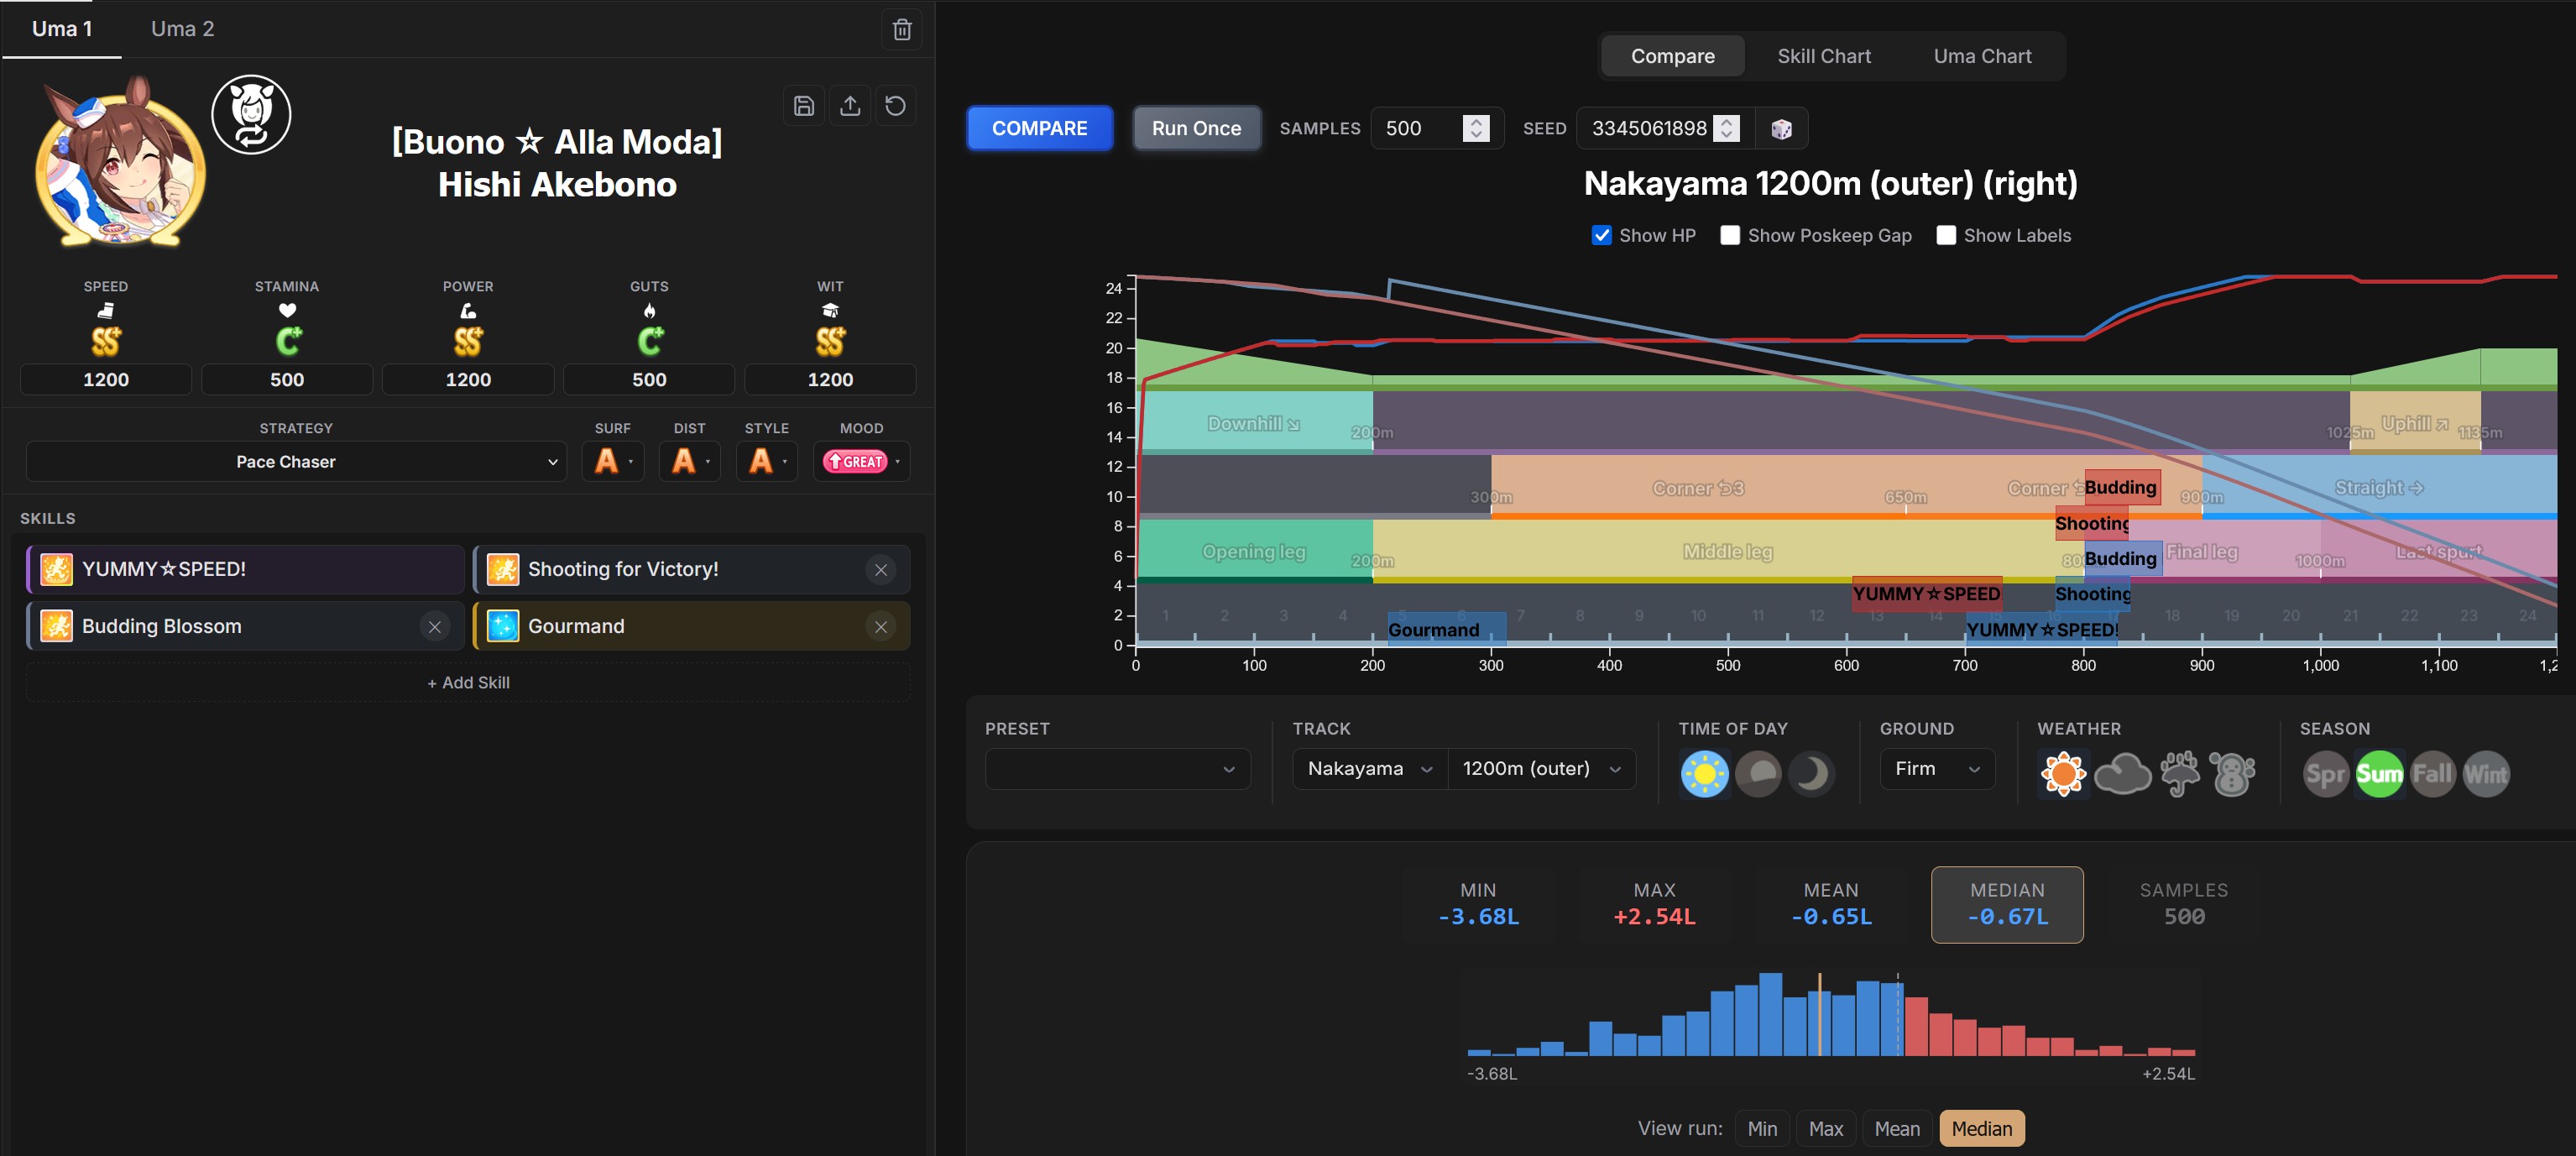Open the Skill Chart tab

[x=1823, y=56]
